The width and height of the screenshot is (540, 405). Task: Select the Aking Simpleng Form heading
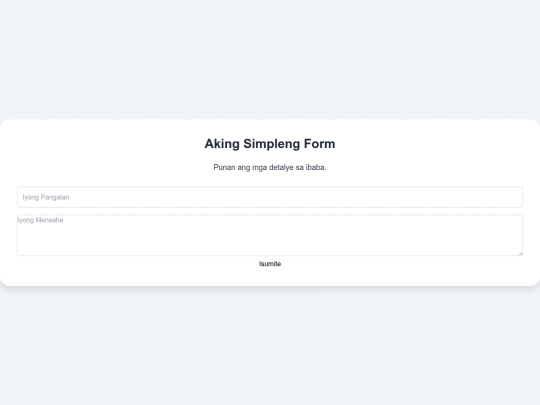[270, 144]
